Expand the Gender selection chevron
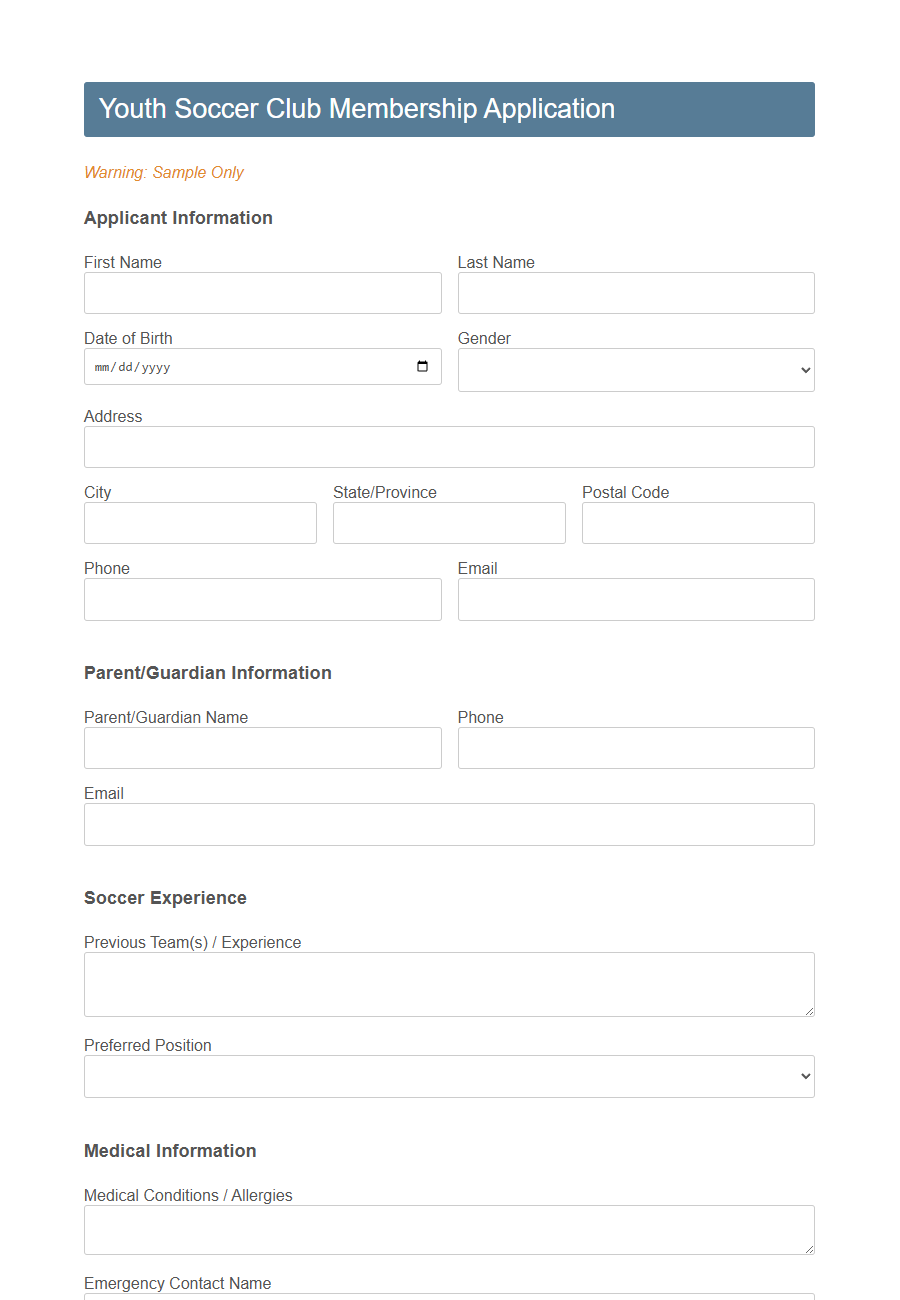 pos(805,370)
